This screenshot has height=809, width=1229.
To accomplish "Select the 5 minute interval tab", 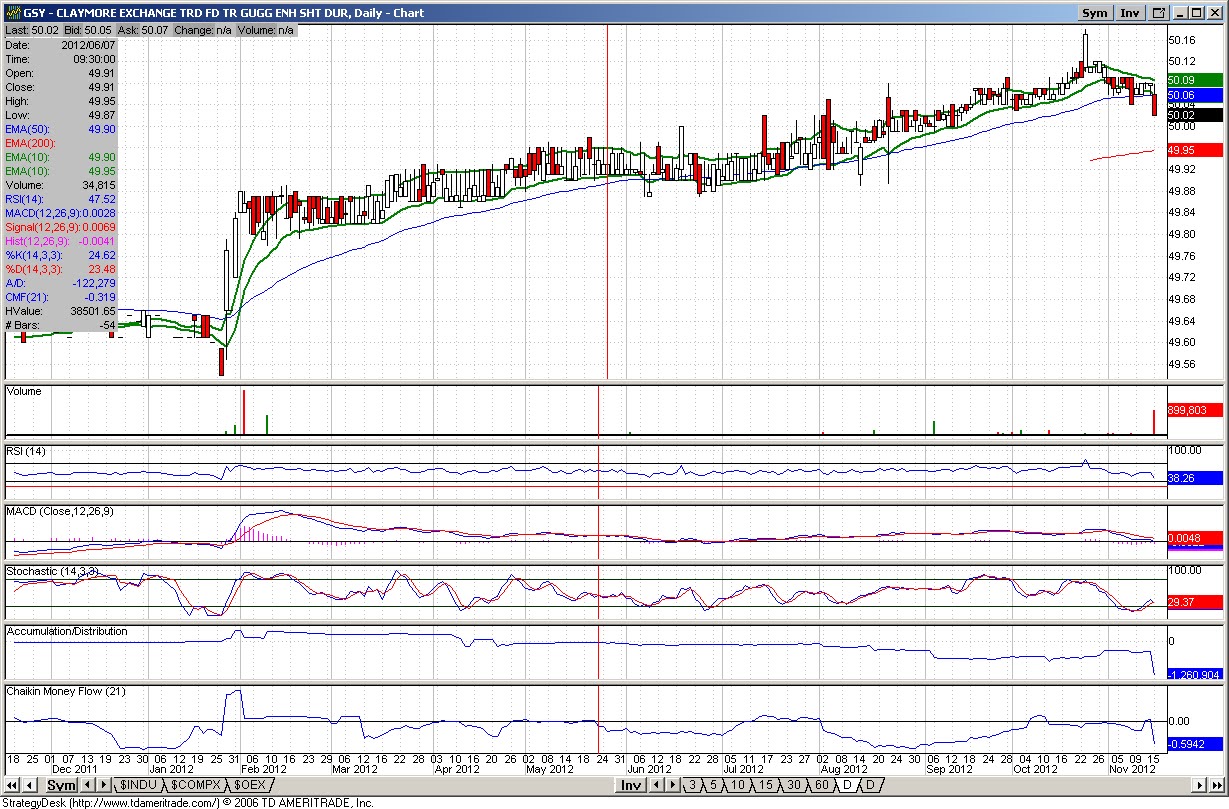I will [713, 785].
